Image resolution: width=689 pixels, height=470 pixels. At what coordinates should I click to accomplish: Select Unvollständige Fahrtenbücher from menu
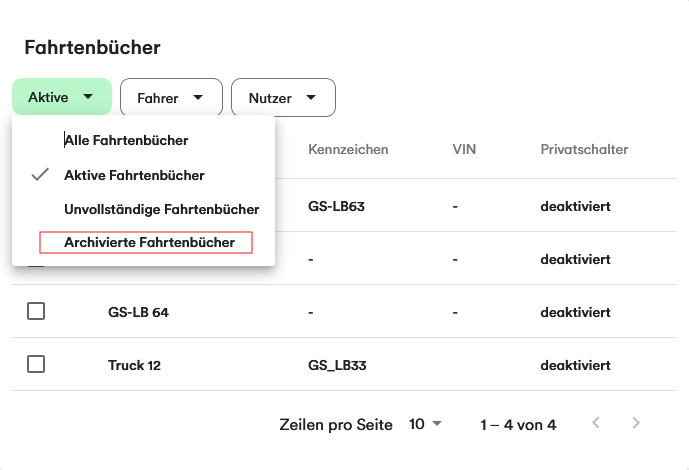click(x=161, y=209)
